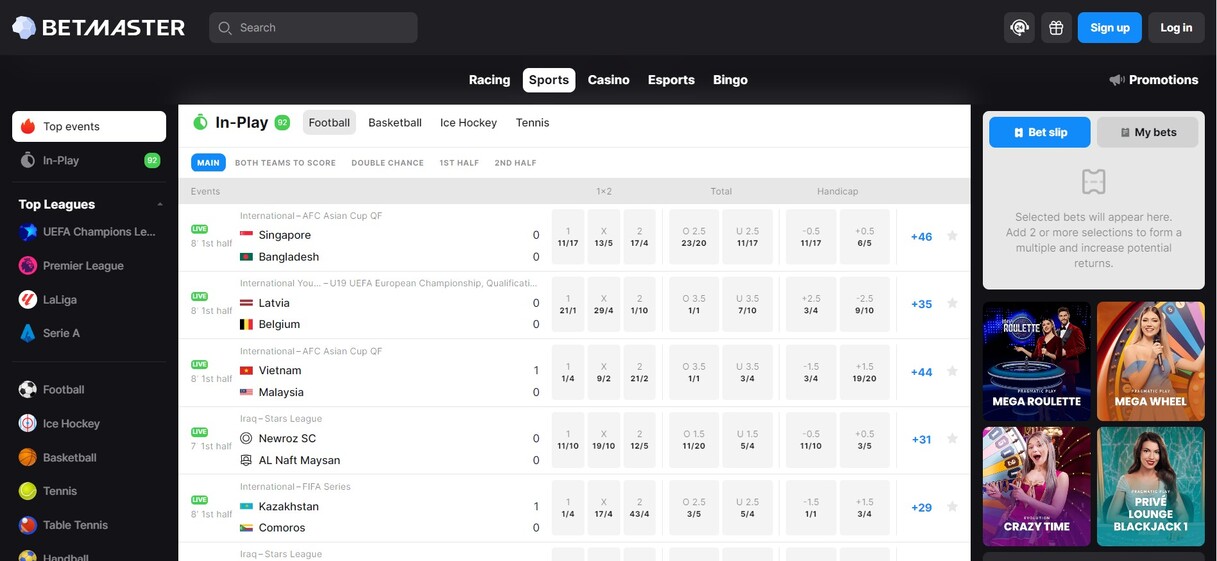Pick handicap +0.5 at 6/5 for Bangladesh
Viewport: 1217px width, 561px height.
click(x=864, y=237)
